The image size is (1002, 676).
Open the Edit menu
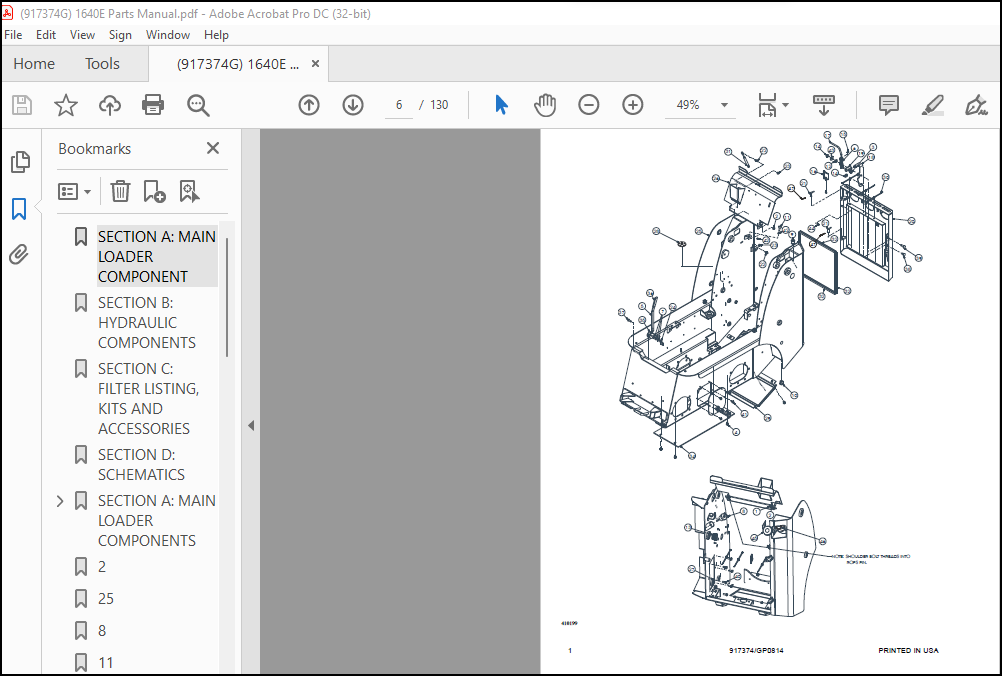point(45,35)
